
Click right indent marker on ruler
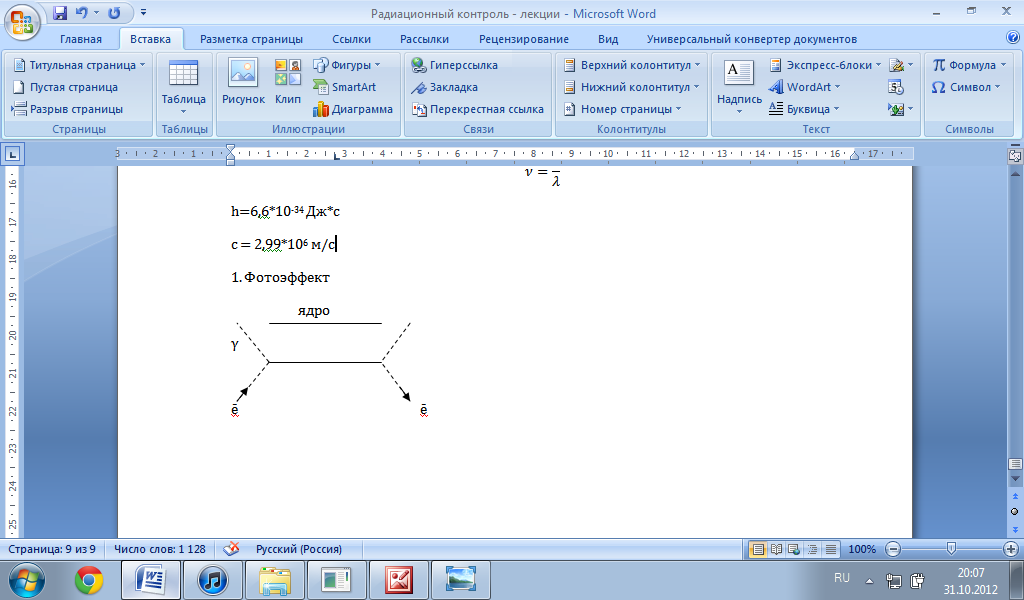tap(854, 155)
